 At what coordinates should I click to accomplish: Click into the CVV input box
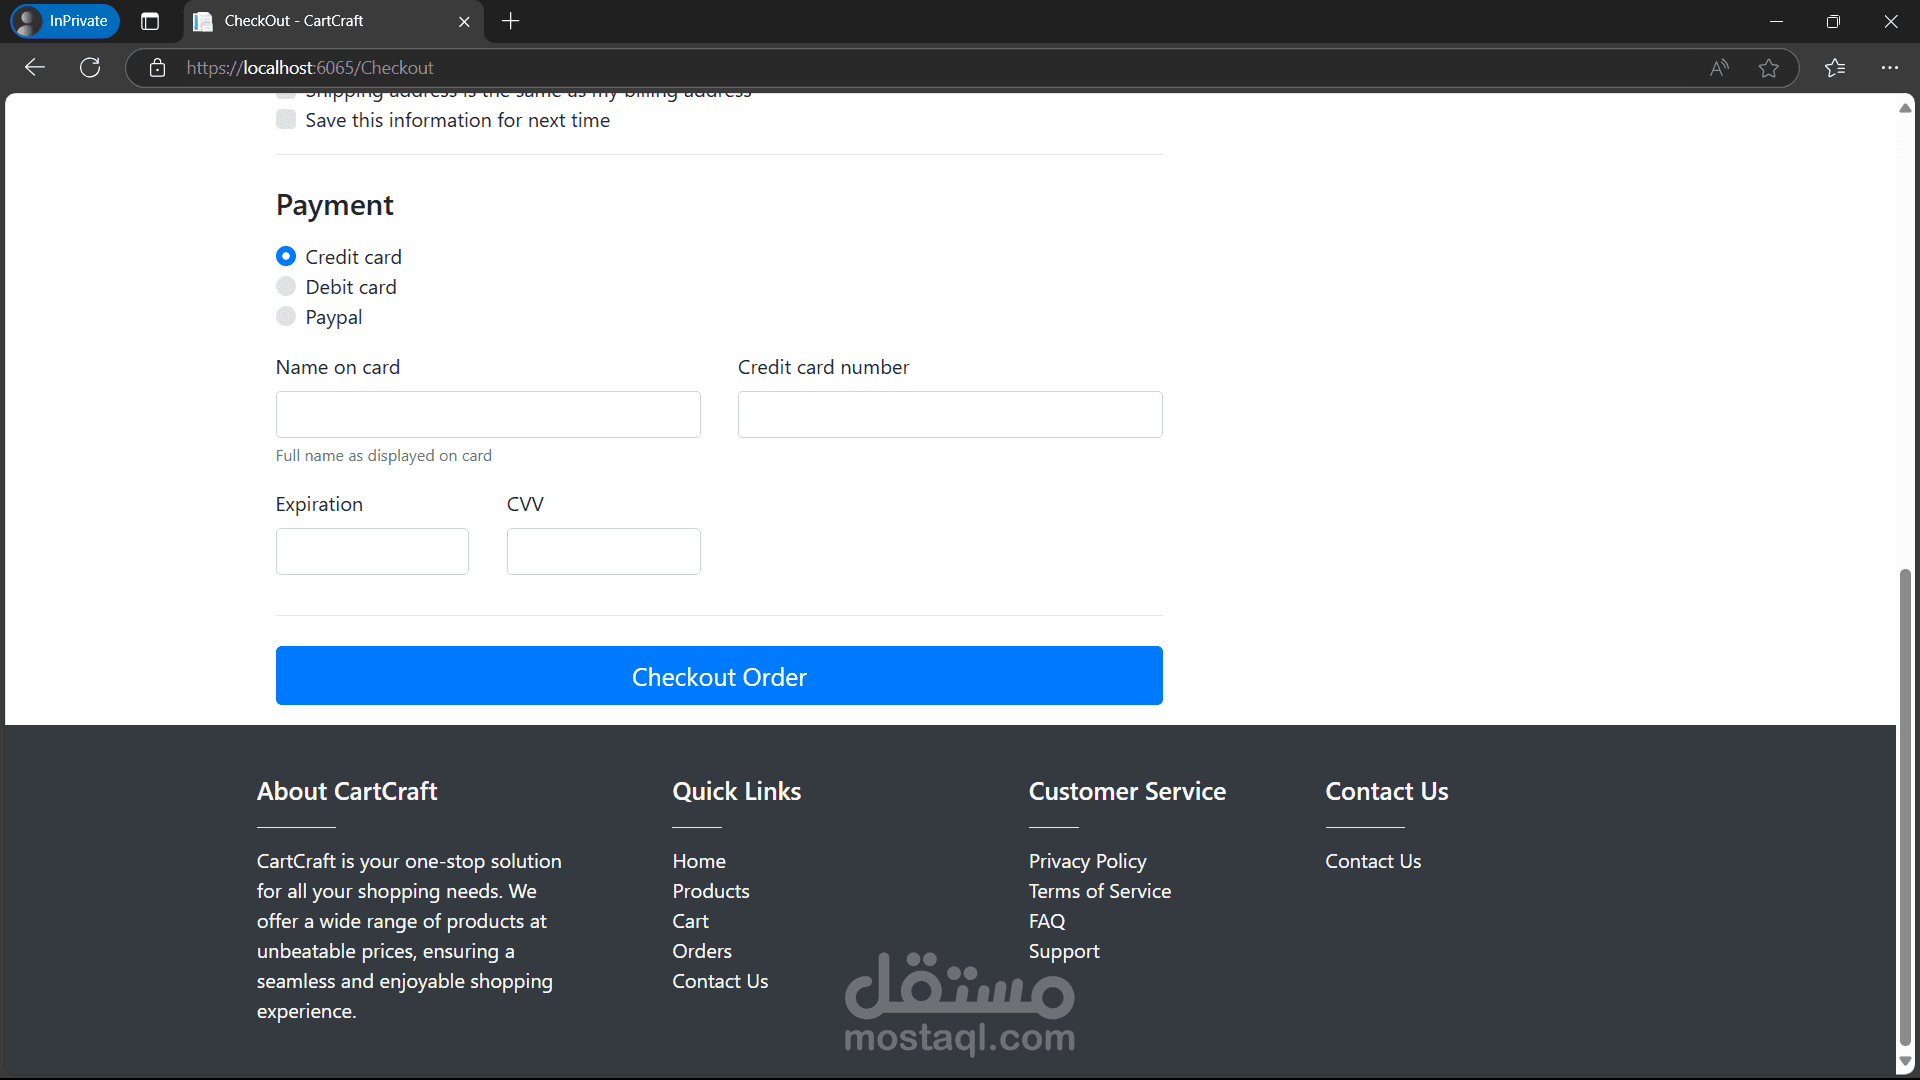(603, 551)
